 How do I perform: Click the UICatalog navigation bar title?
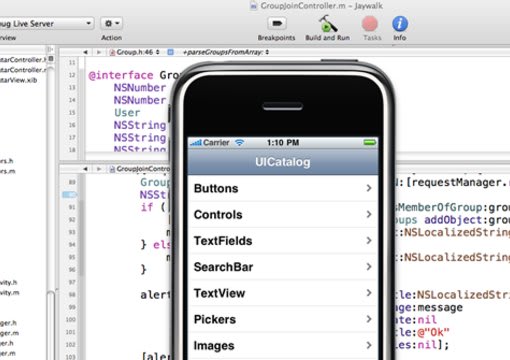283,162
